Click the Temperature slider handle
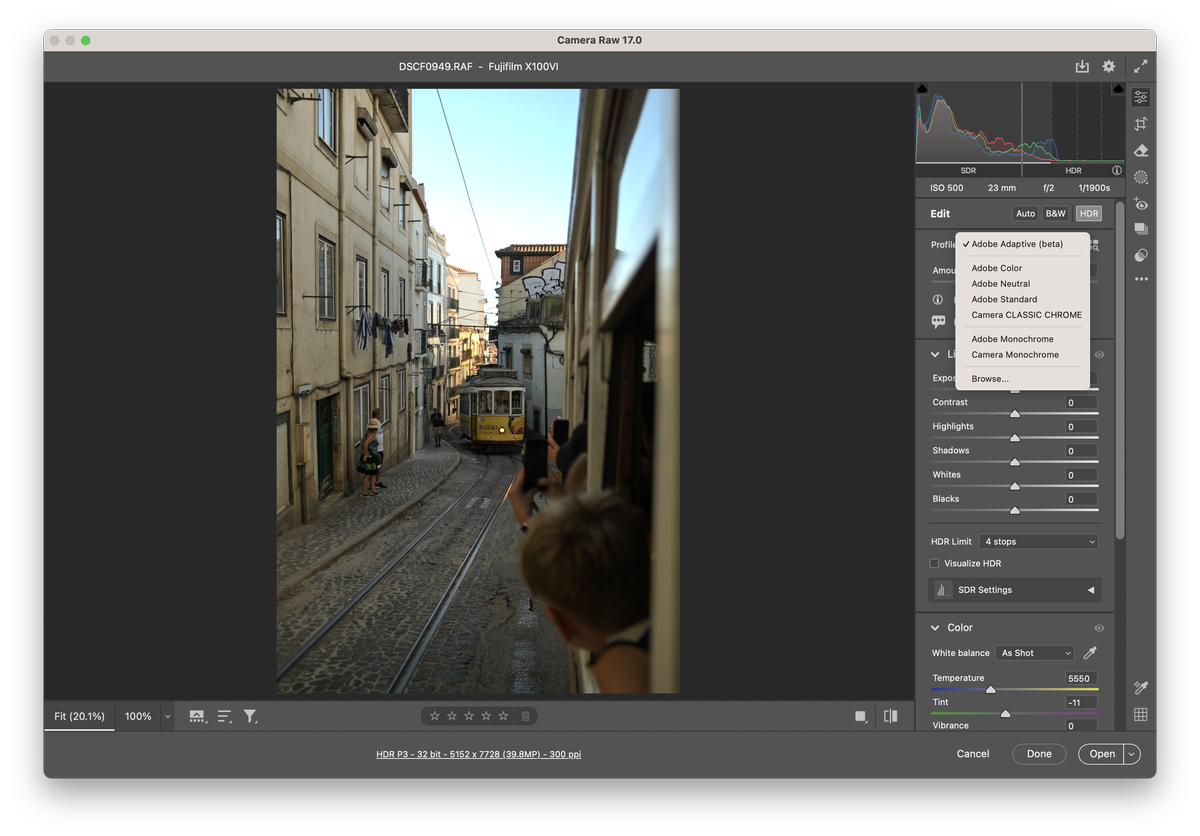 coord(991,690)
